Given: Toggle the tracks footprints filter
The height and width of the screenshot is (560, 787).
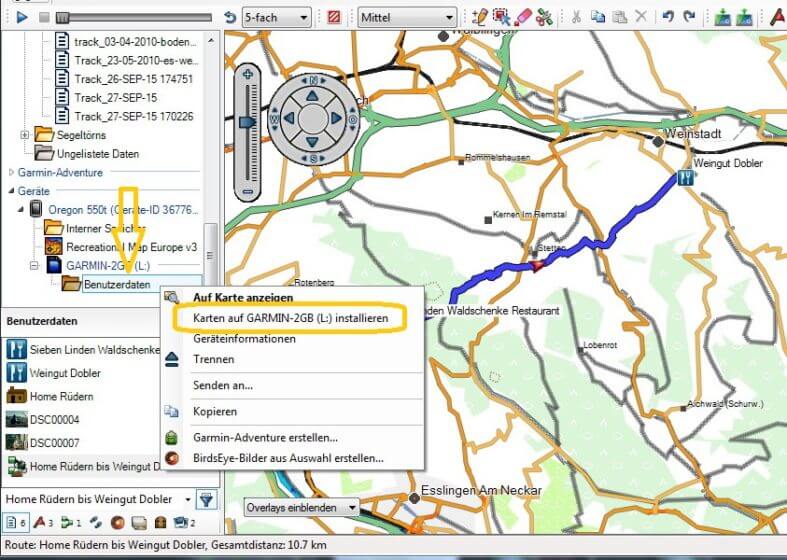Looking at the screenshot, I should [95, 522].
